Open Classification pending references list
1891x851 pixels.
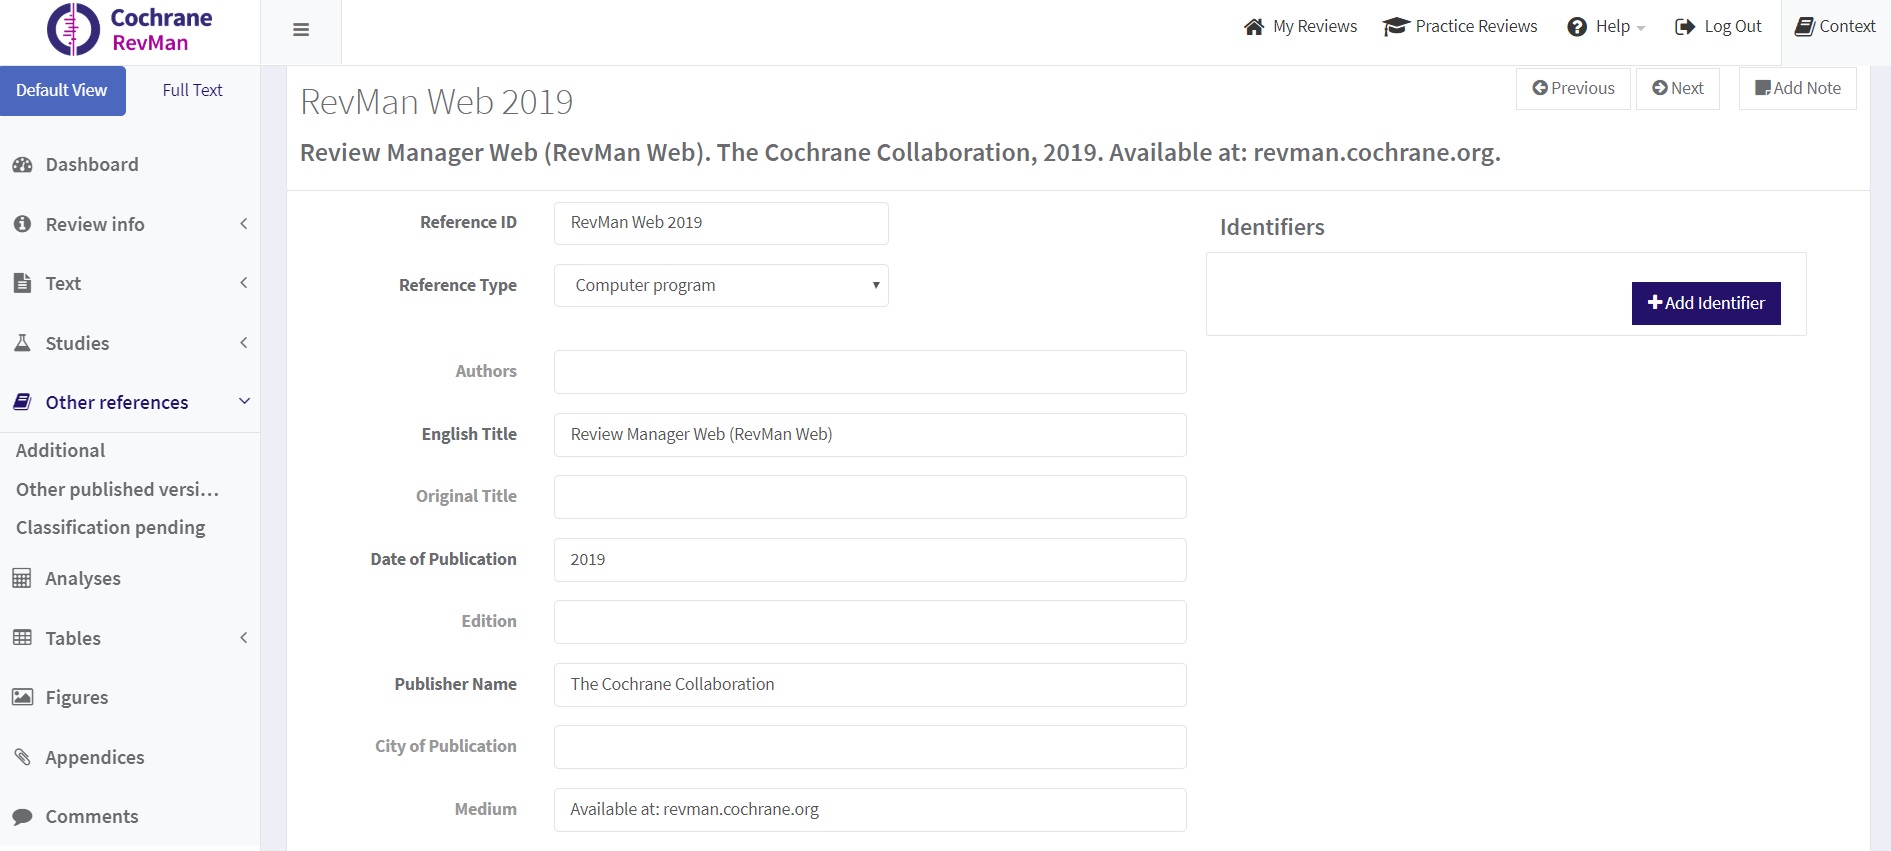coord(110,528)
